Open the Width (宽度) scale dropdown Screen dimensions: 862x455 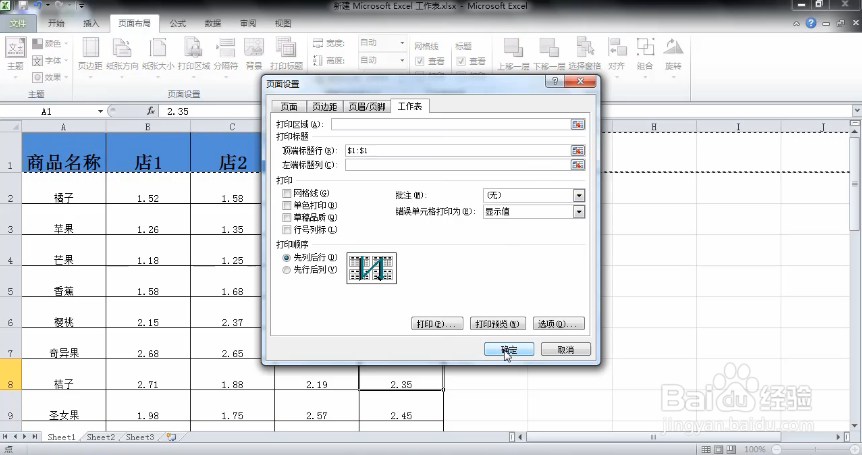pos(402,43)
